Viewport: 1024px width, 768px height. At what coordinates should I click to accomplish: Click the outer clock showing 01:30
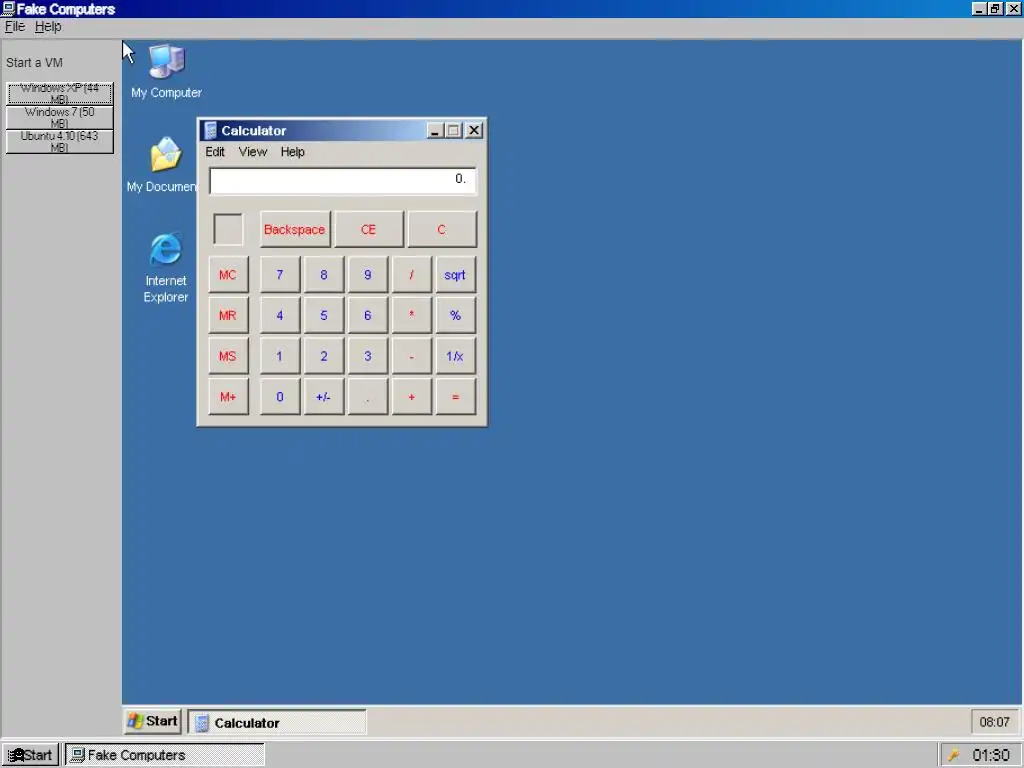click(991, 755)
